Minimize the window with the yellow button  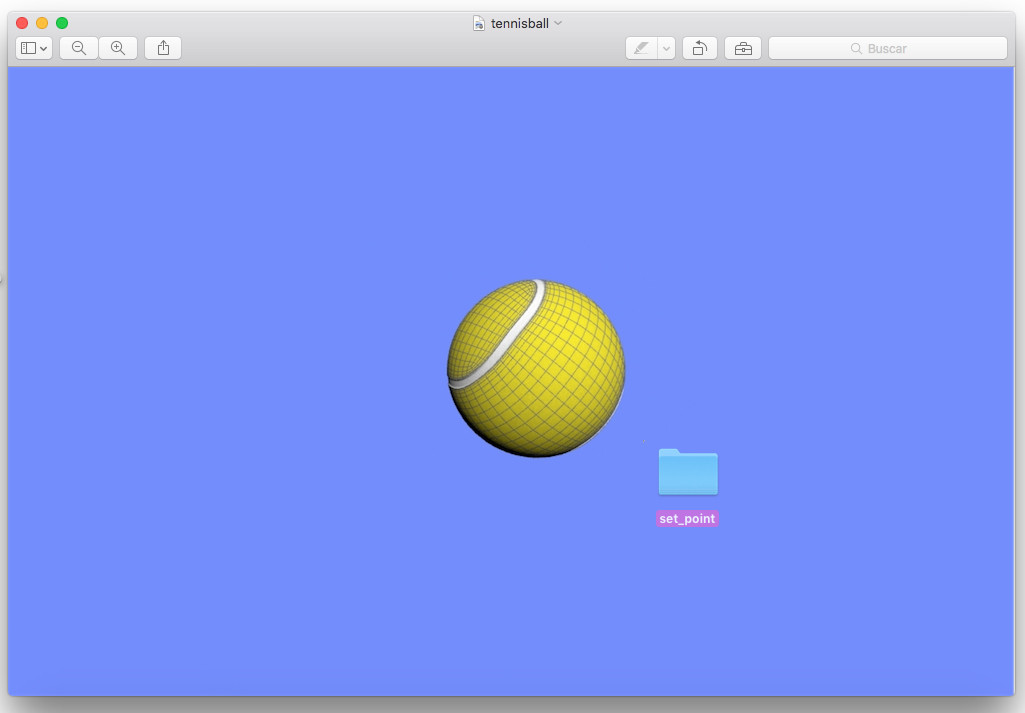click(42, 23)
